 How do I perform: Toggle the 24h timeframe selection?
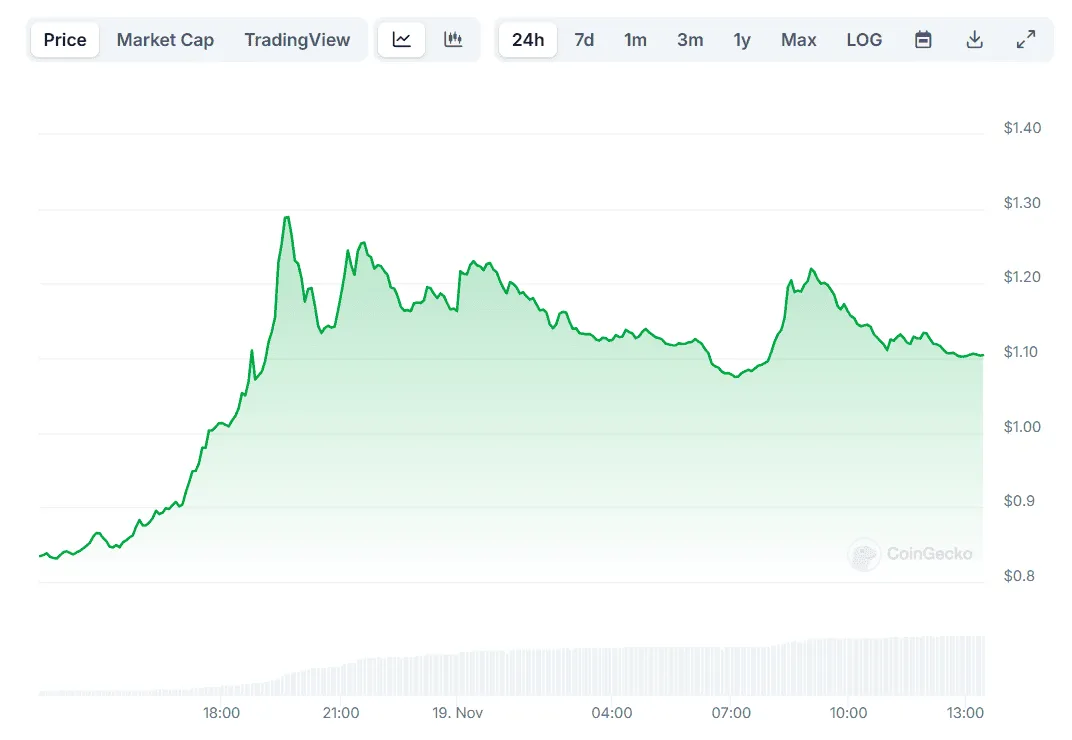(x=527, y=39)
